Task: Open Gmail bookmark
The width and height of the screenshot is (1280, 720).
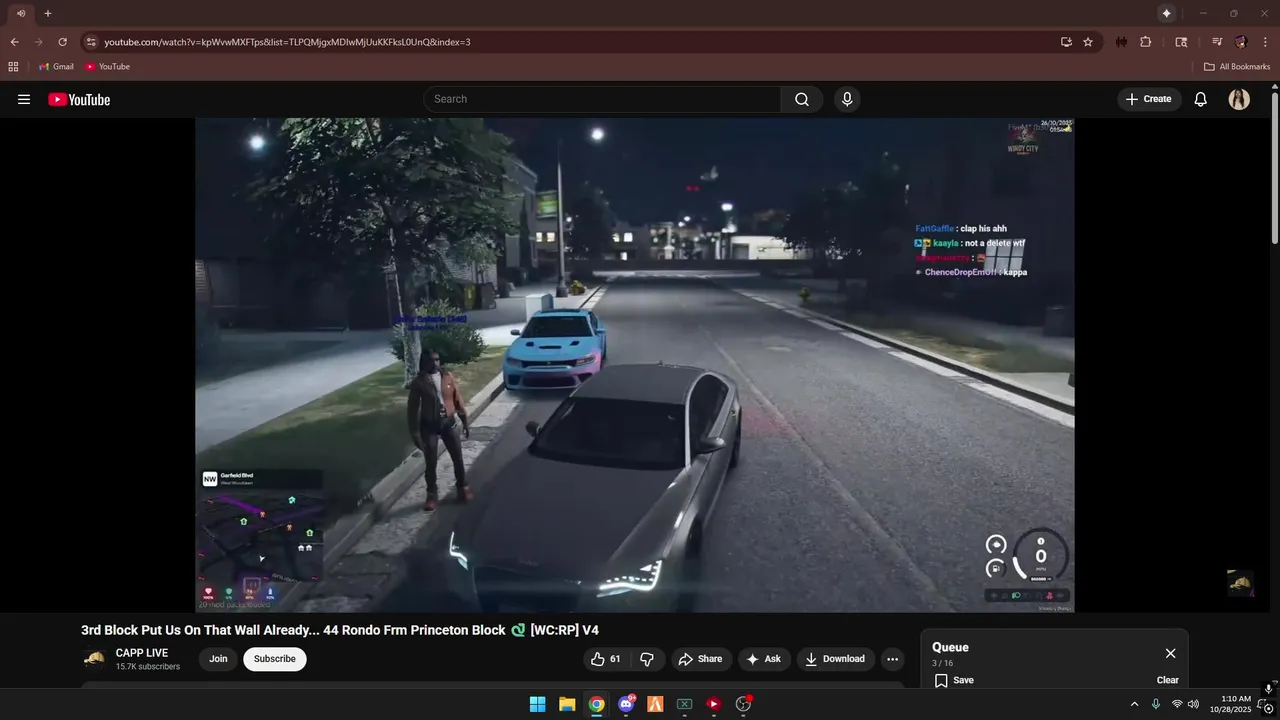Action: 56,67
